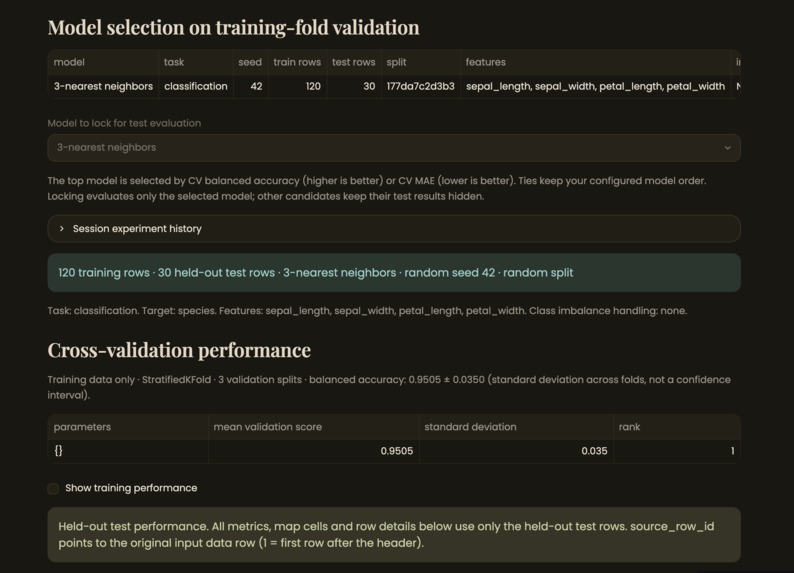Select the '3-nearest neighbors' model cell in table
794x573 pixels.
pos(103,87)
